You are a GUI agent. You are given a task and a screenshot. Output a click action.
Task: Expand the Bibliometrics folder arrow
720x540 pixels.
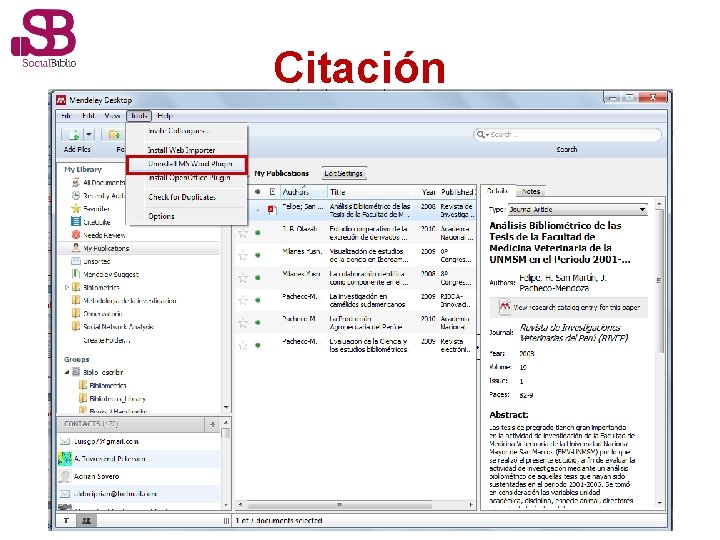tap(67, 287)
